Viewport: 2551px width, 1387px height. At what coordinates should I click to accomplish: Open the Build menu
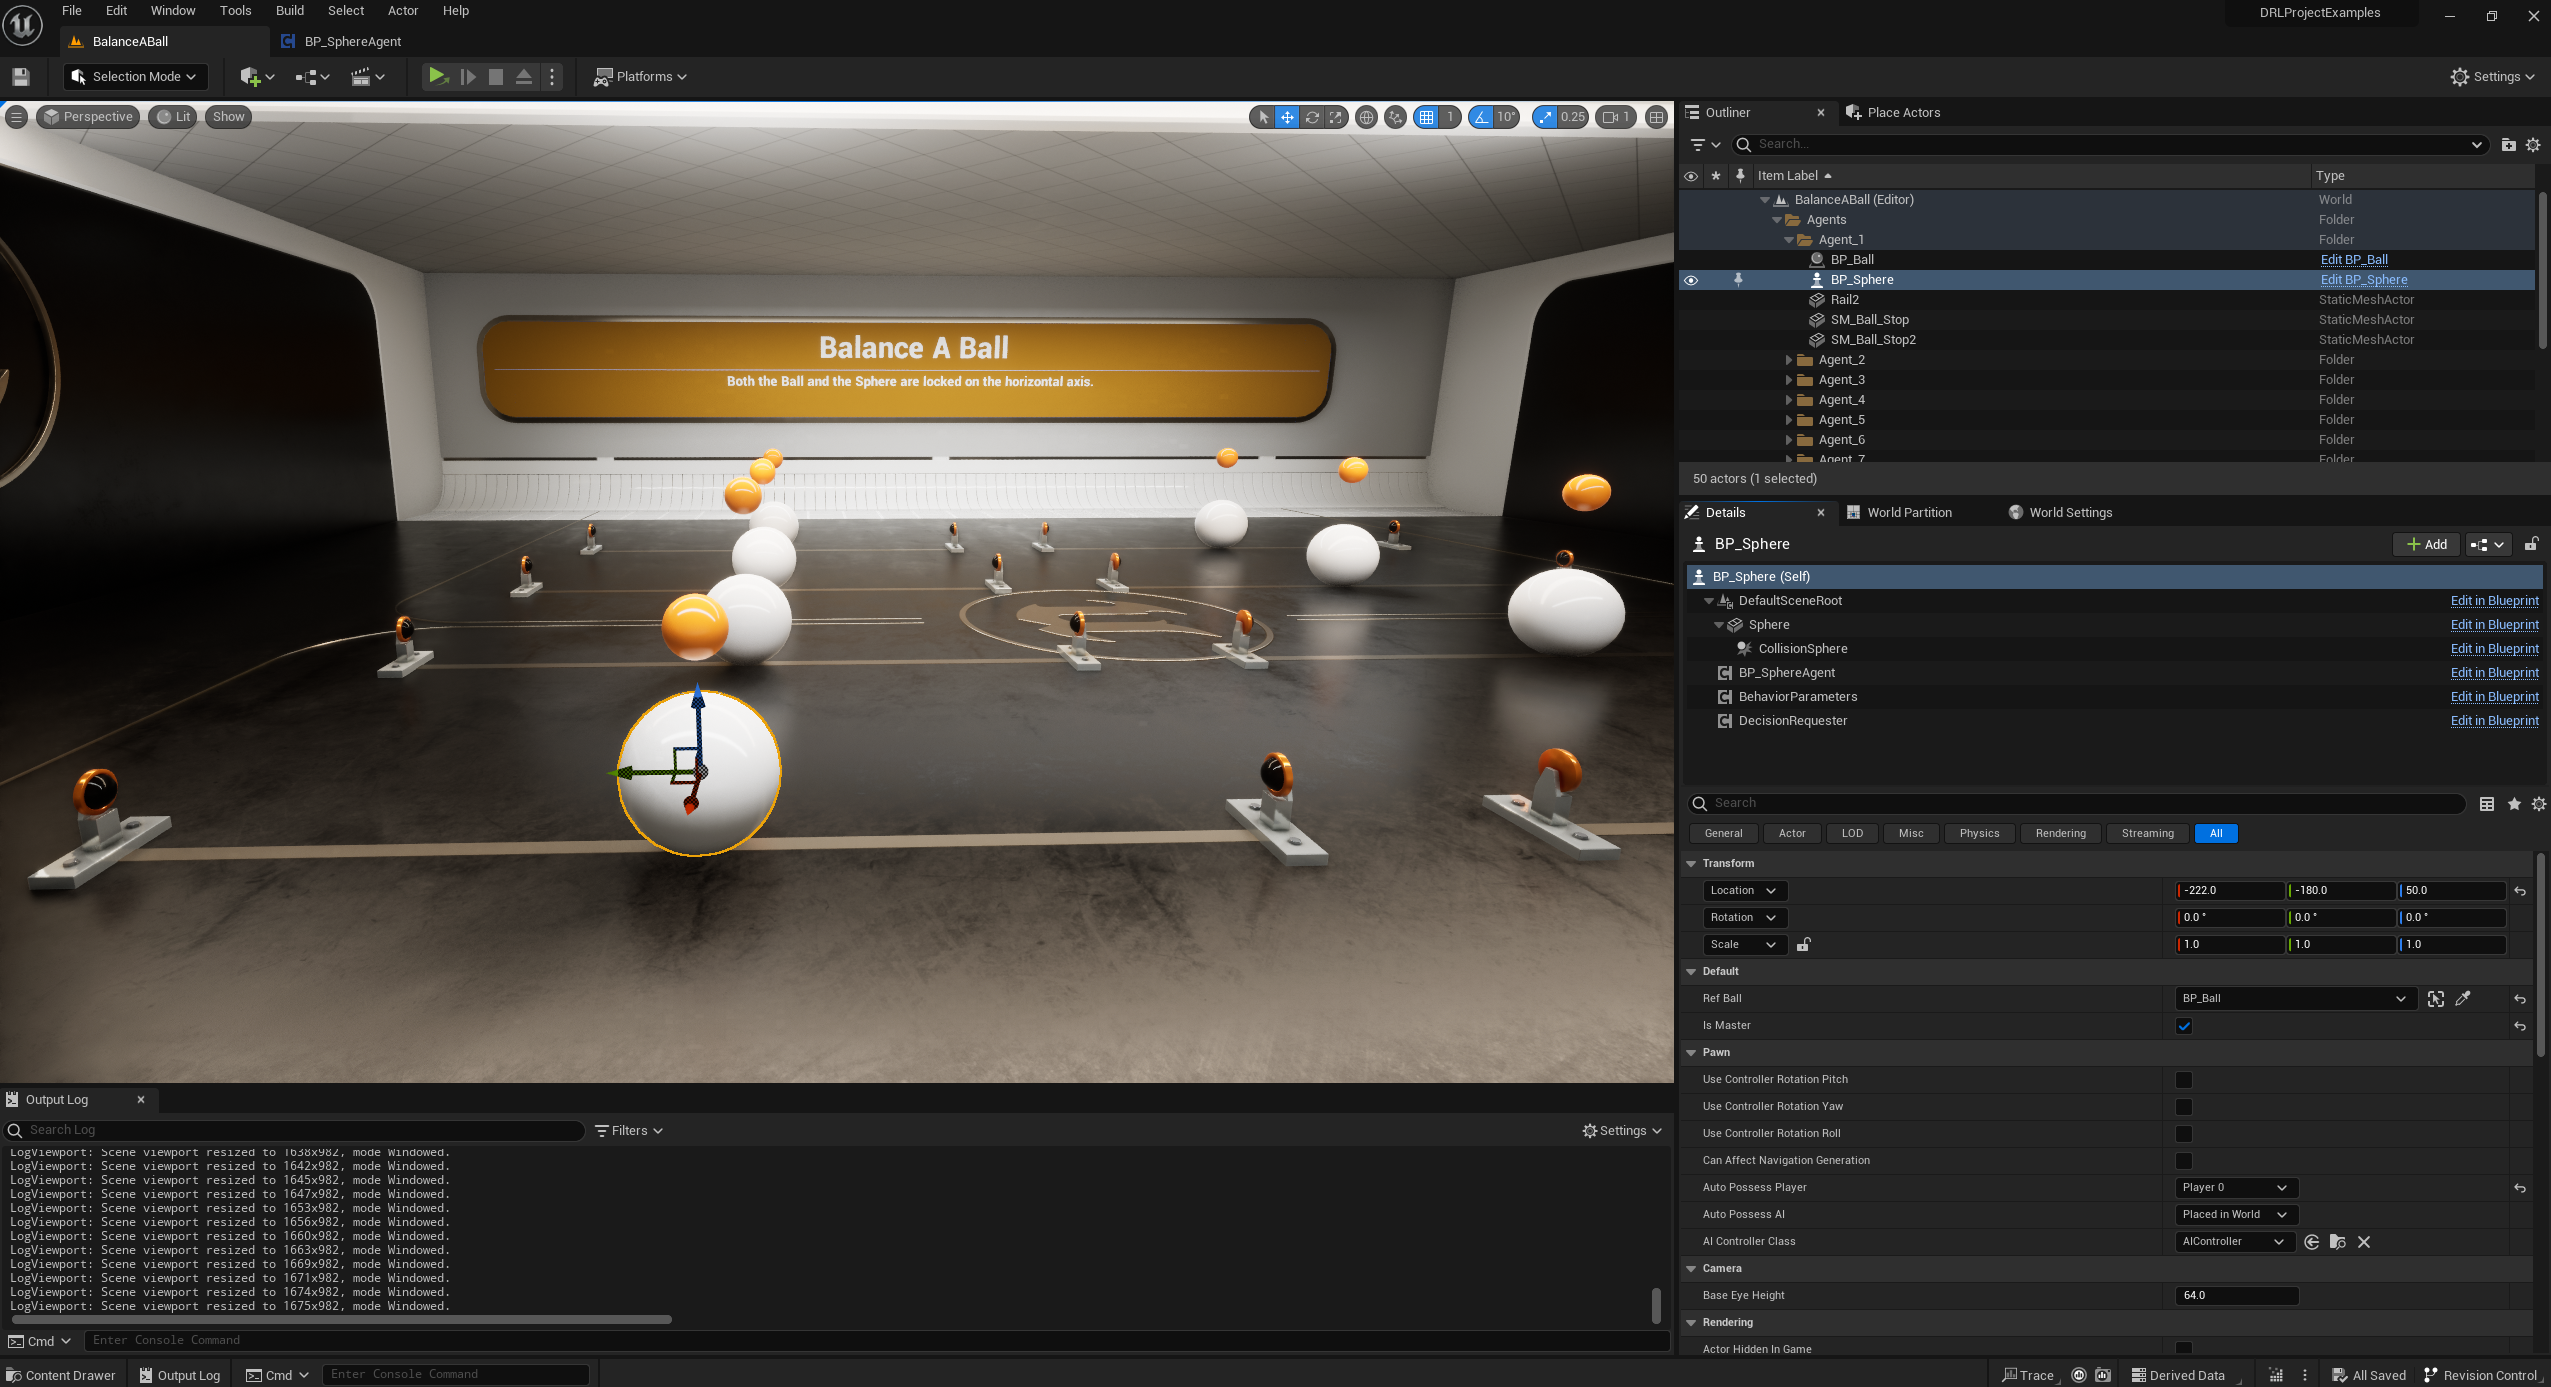290,11
